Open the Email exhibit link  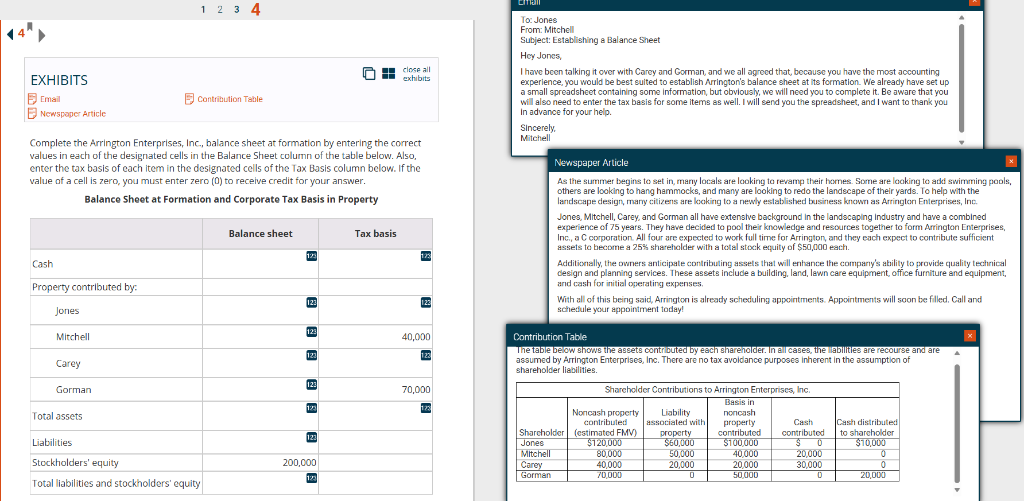pos(49,99)
